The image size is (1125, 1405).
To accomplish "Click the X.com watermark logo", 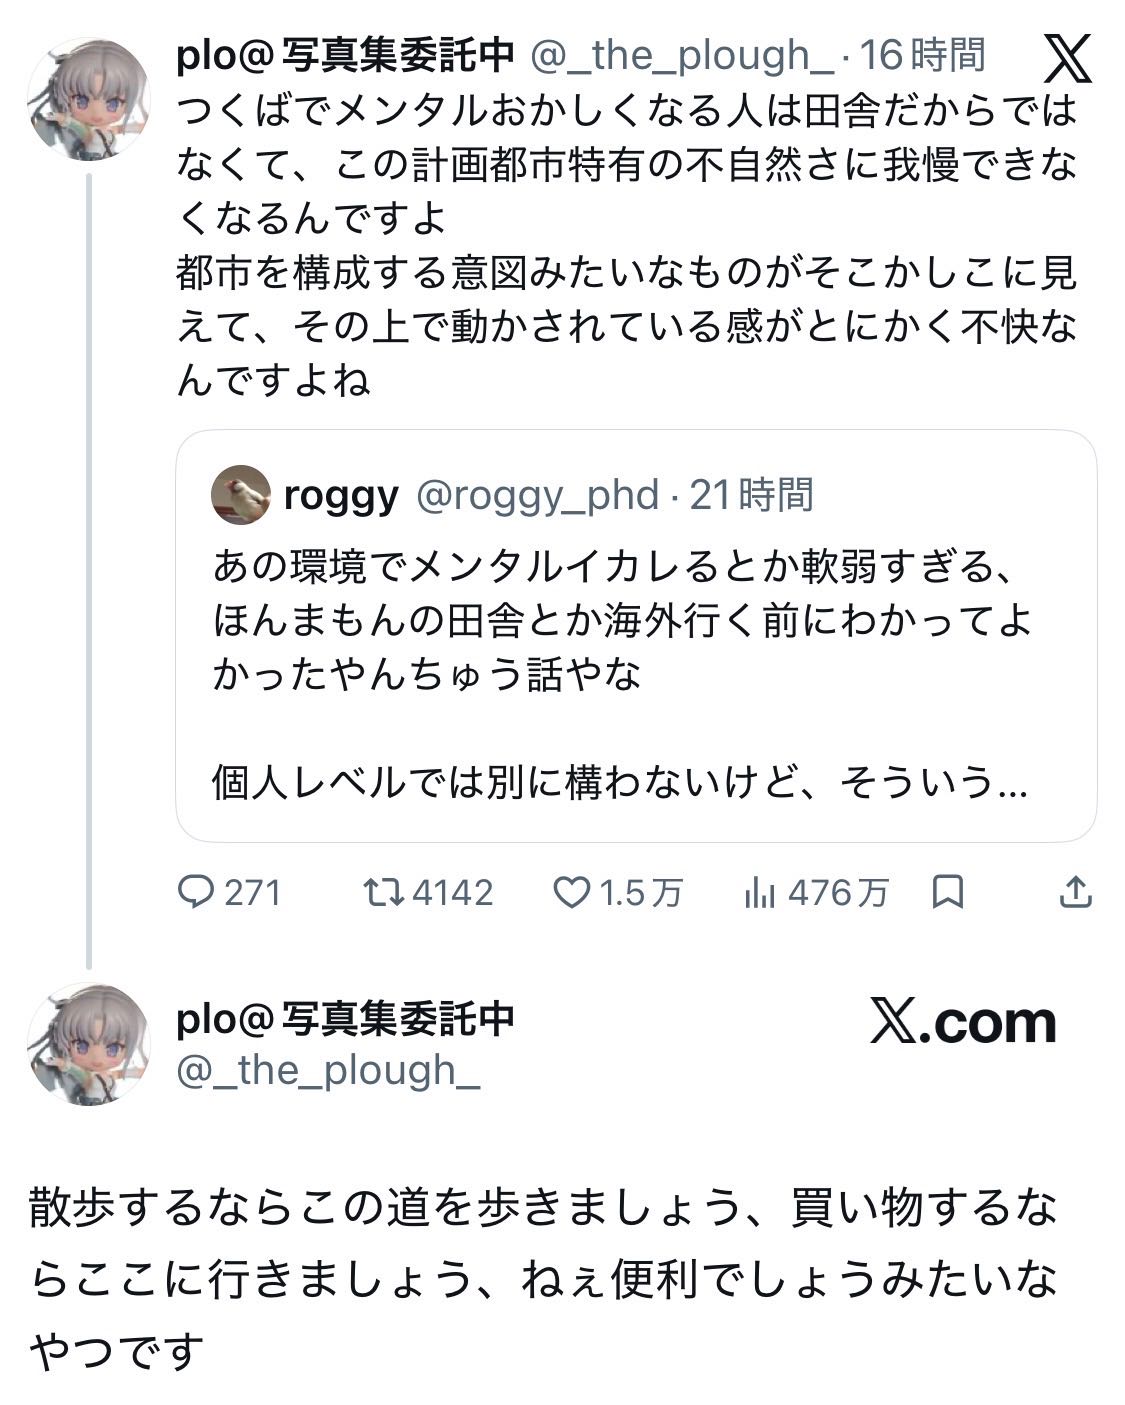I will click(963, 1022).
